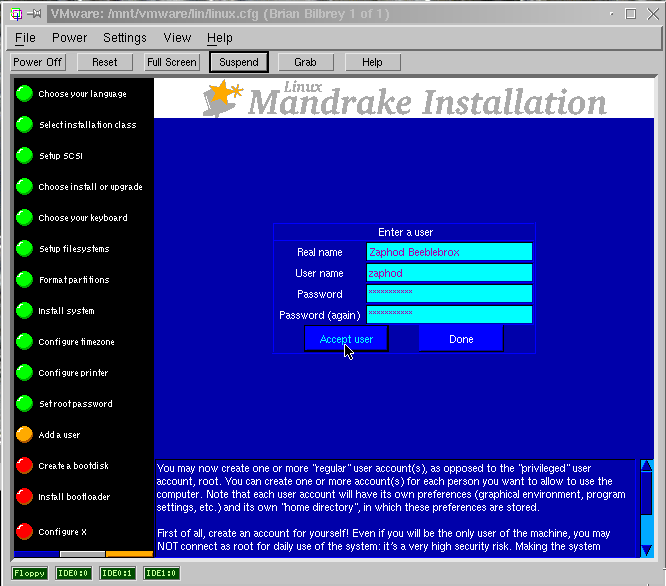666x586 pixels.
Task: Select the red Create a bootdisk indicator
Action: (x=24, y=466)
